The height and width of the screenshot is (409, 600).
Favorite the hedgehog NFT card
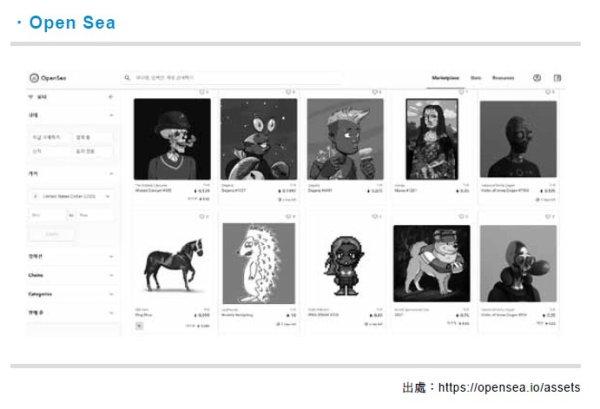tap(288, 217)
